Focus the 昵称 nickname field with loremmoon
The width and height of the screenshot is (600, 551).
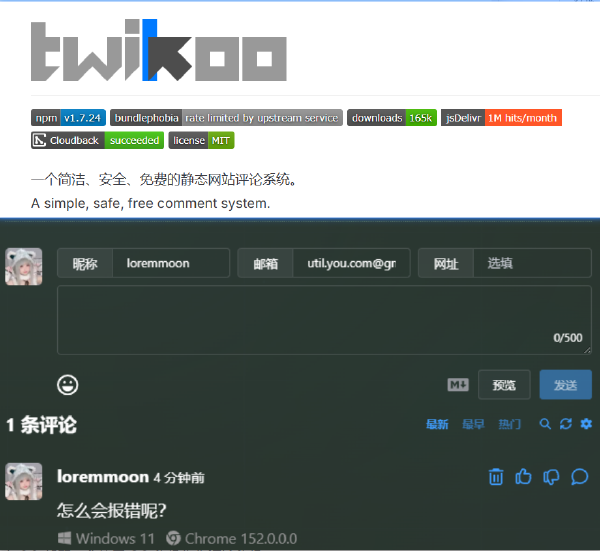[x=171, y=263]
